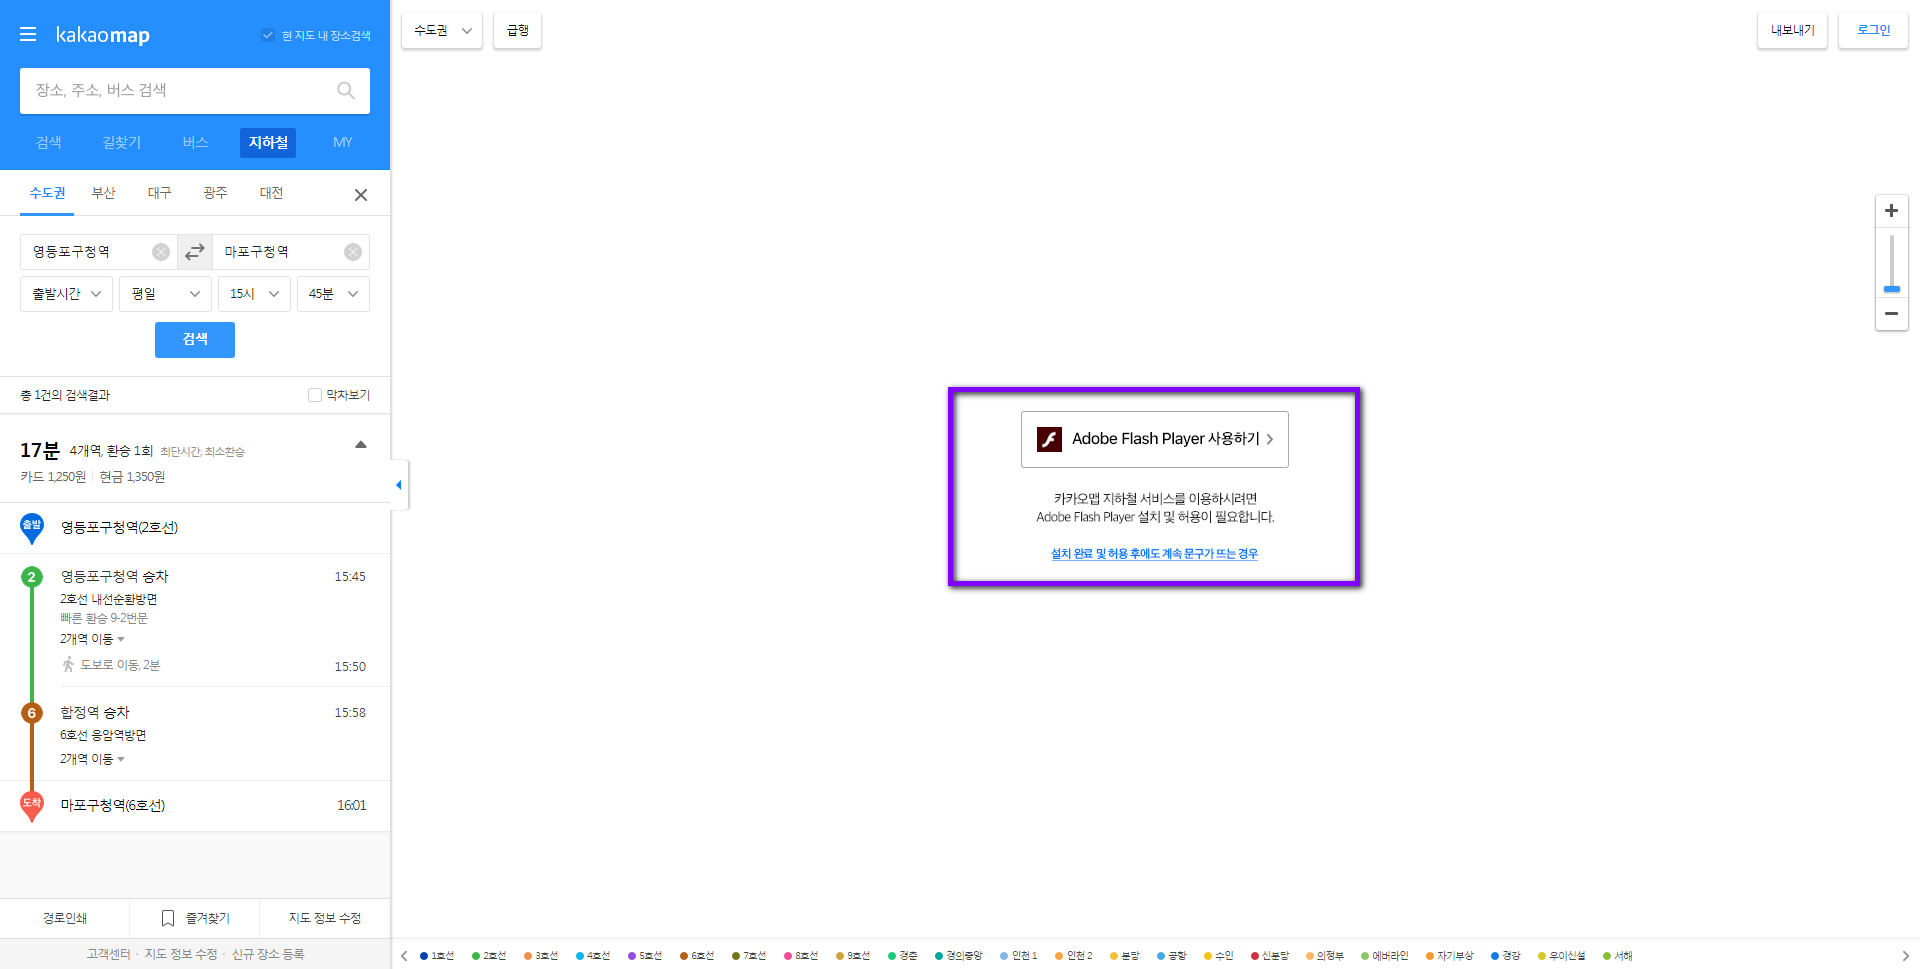Click Adobe Flash Player 사용하기 button

click(x=1155, y=439)
